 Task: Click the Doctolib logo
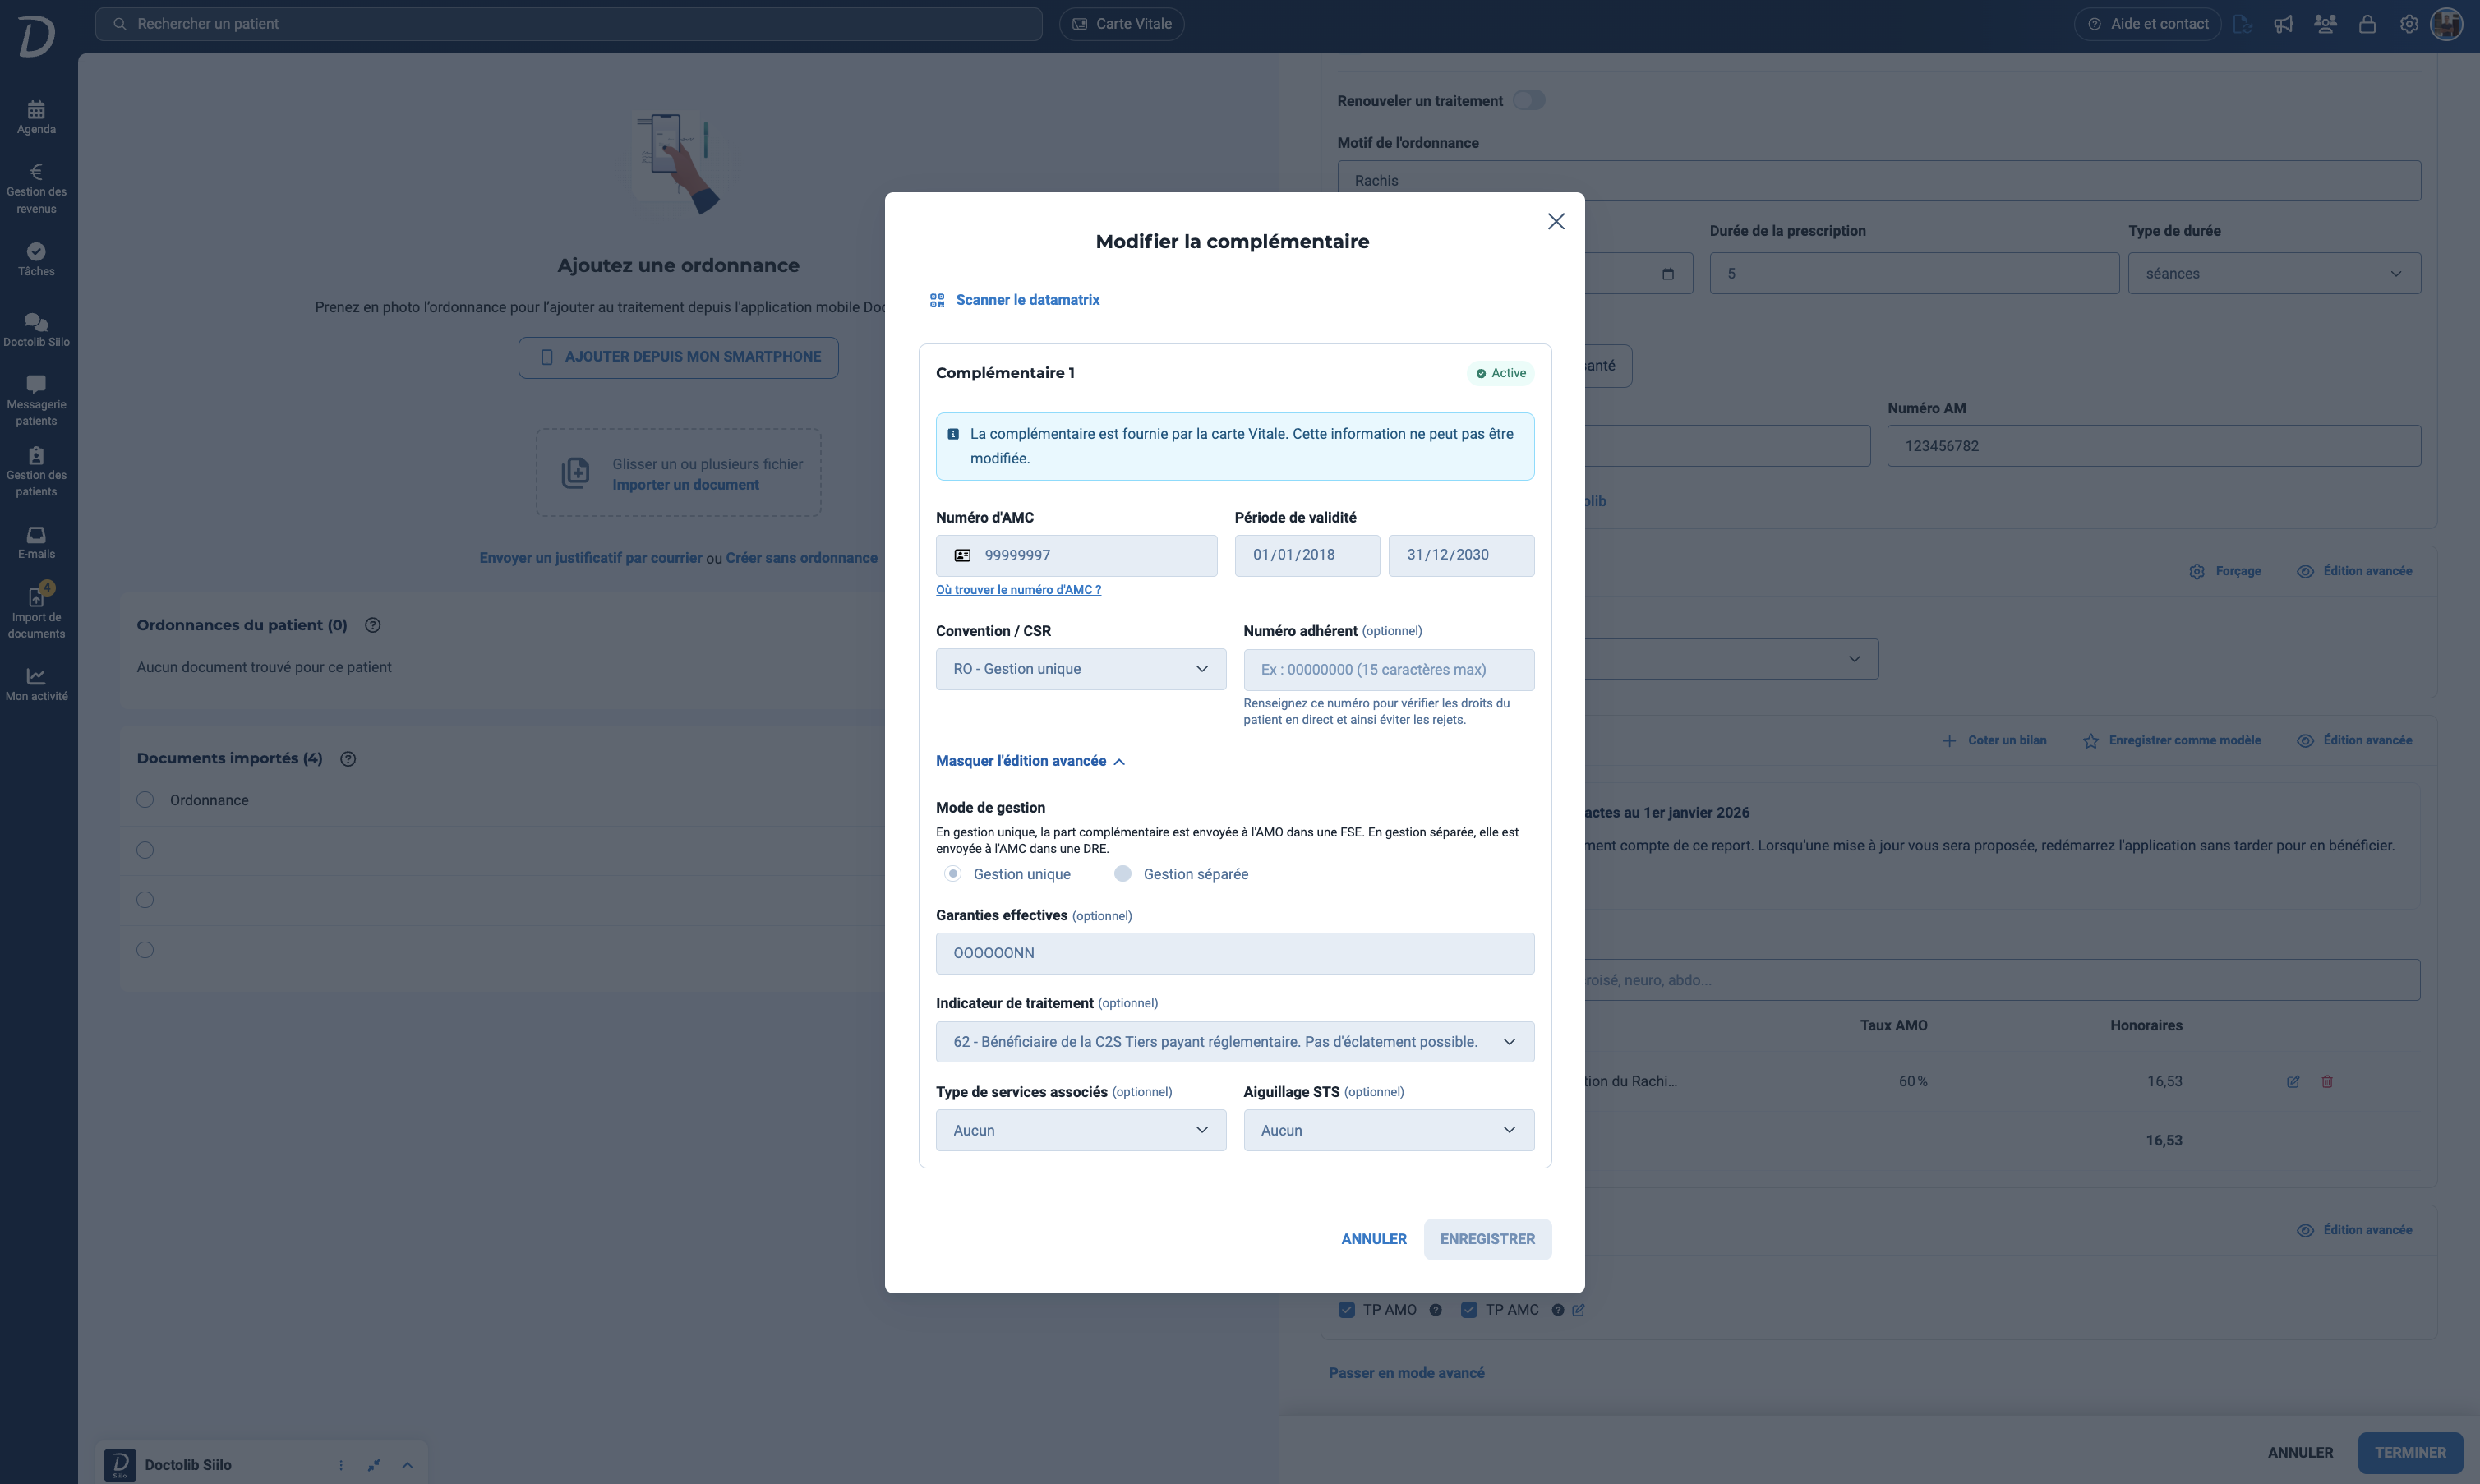pos(36,36)
